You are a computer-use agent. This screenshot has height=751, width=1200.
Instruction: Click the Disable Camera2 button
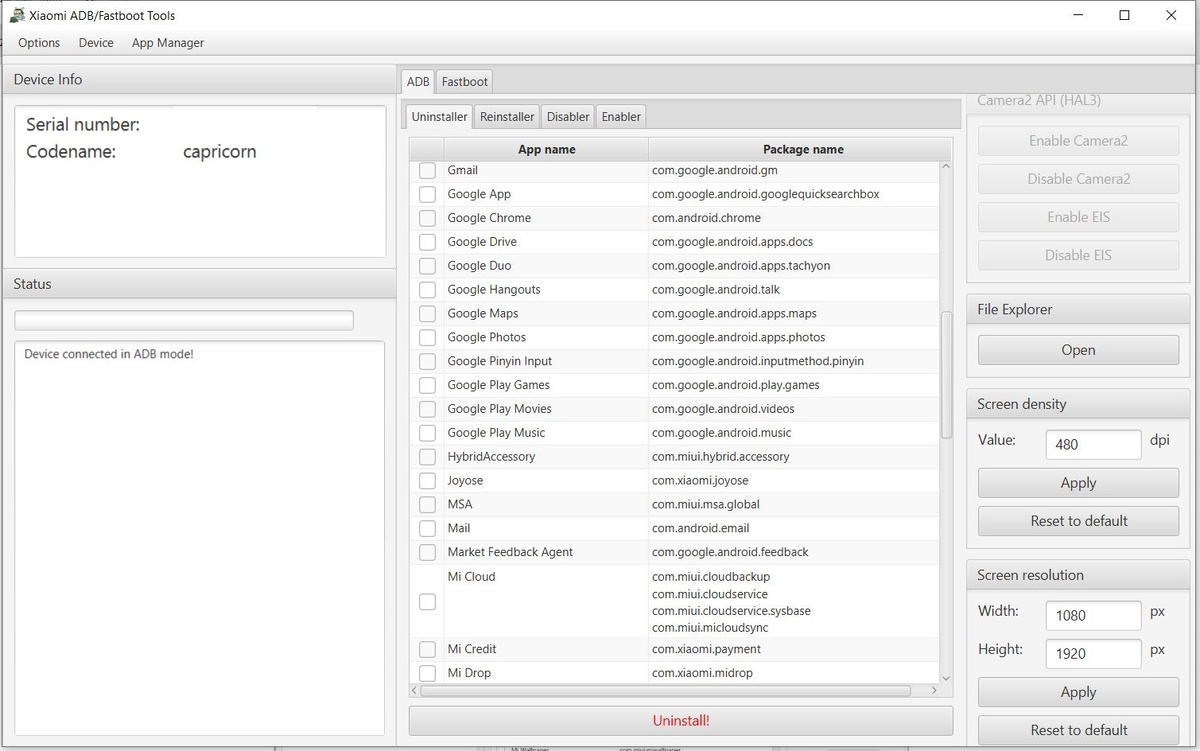[1078, 179]
